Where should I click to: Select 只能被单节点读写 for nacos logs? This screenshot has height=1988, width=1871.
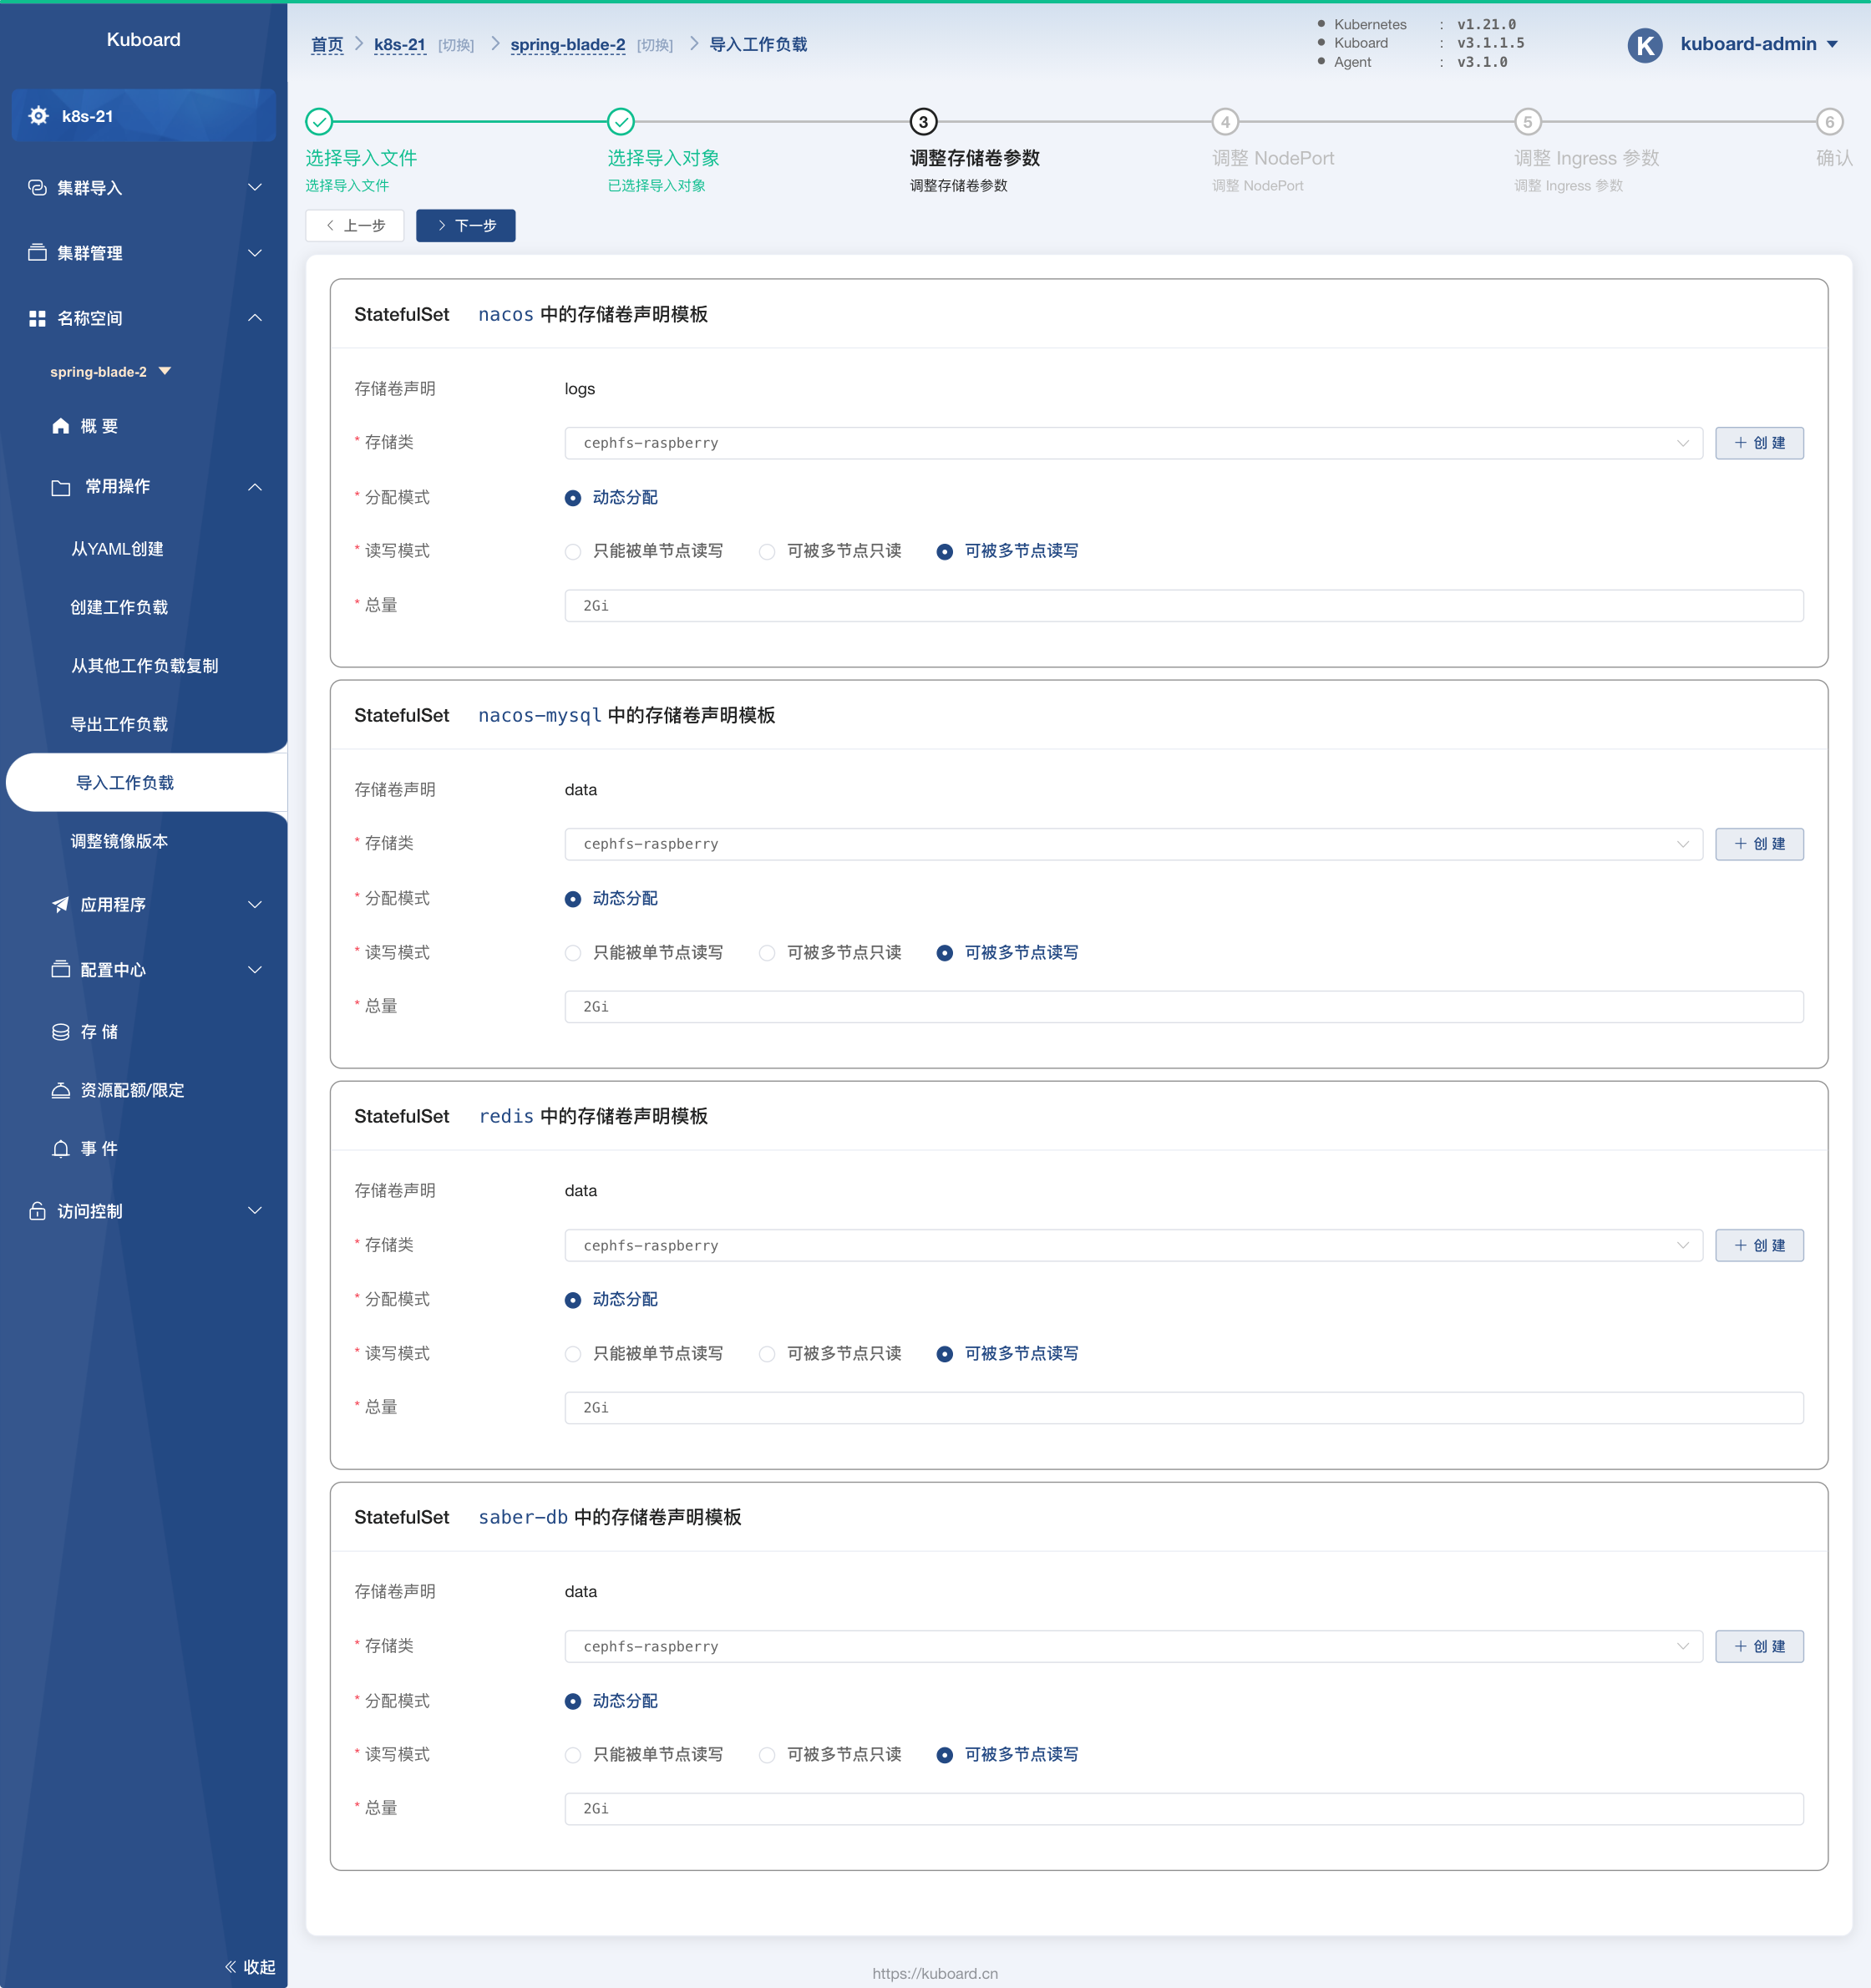[x=573, y=552]
